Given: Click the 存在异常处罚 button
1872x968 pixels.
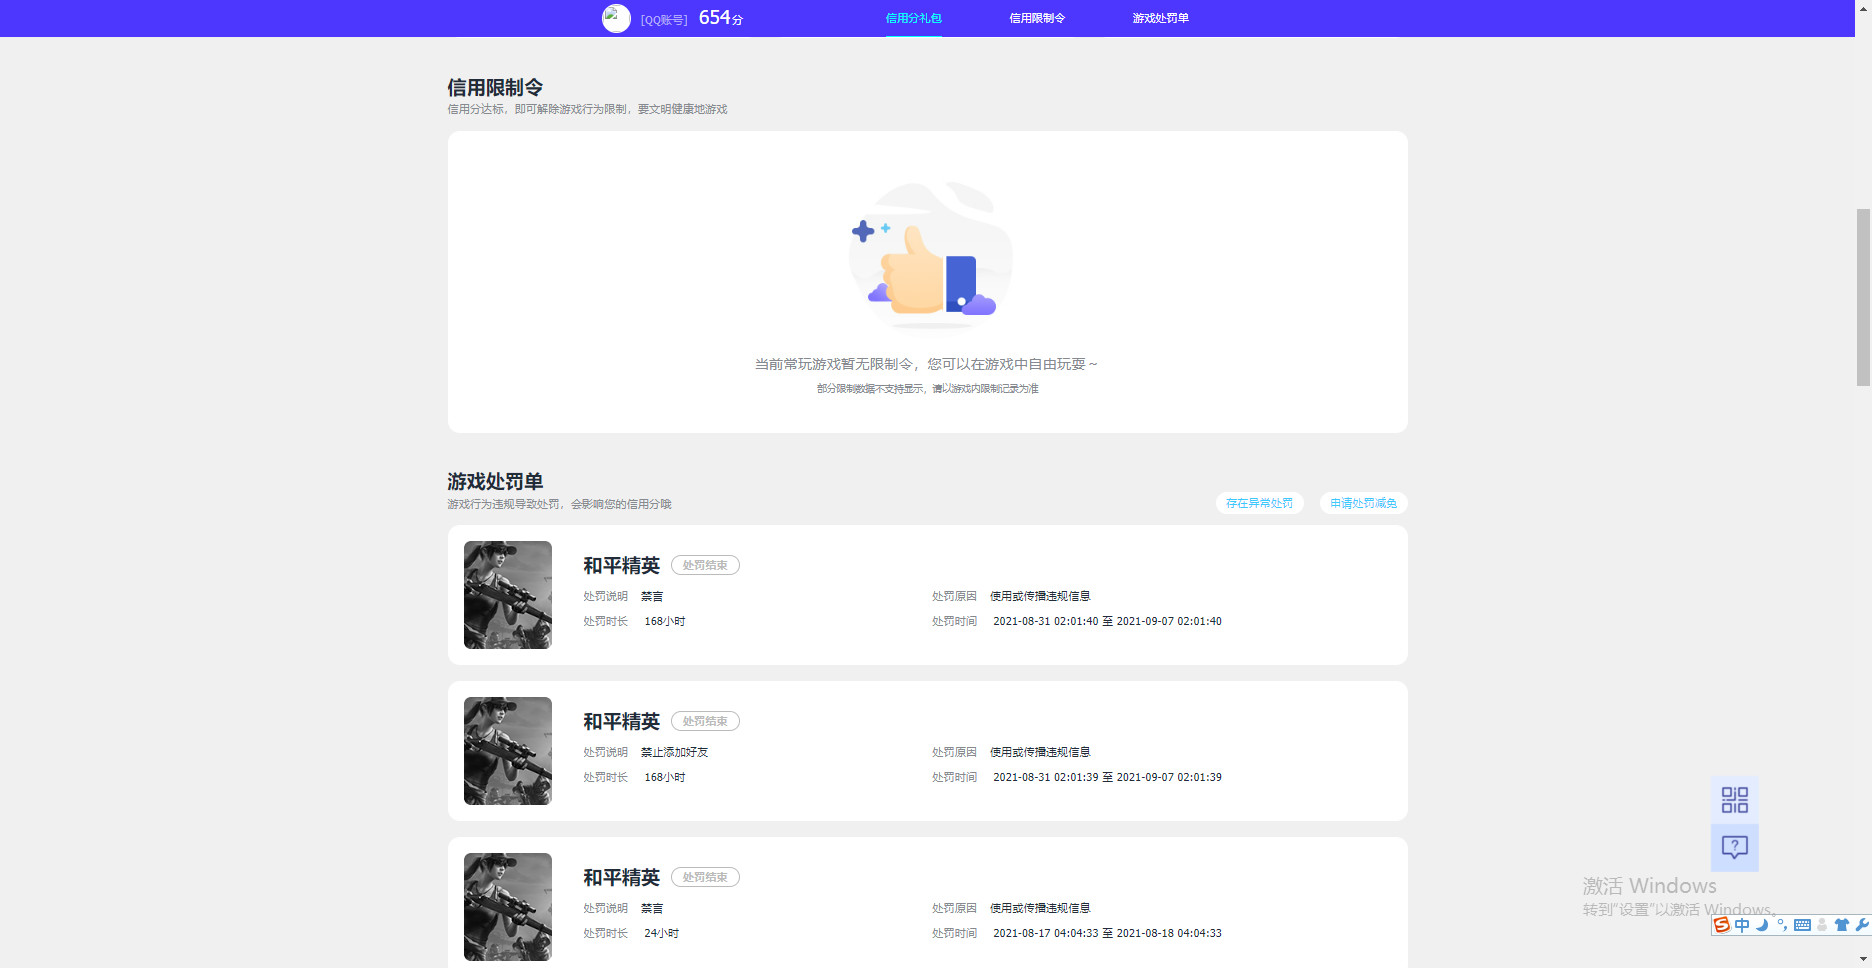Looking at the screenshot, I should click(1259, 503).
